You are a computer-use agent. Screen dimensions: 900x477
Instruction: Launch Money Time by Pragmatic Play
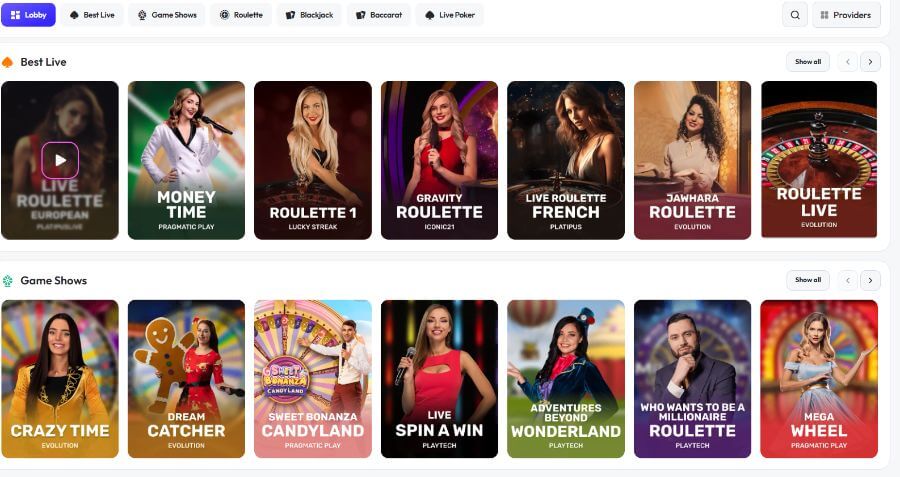pos(187,160)
